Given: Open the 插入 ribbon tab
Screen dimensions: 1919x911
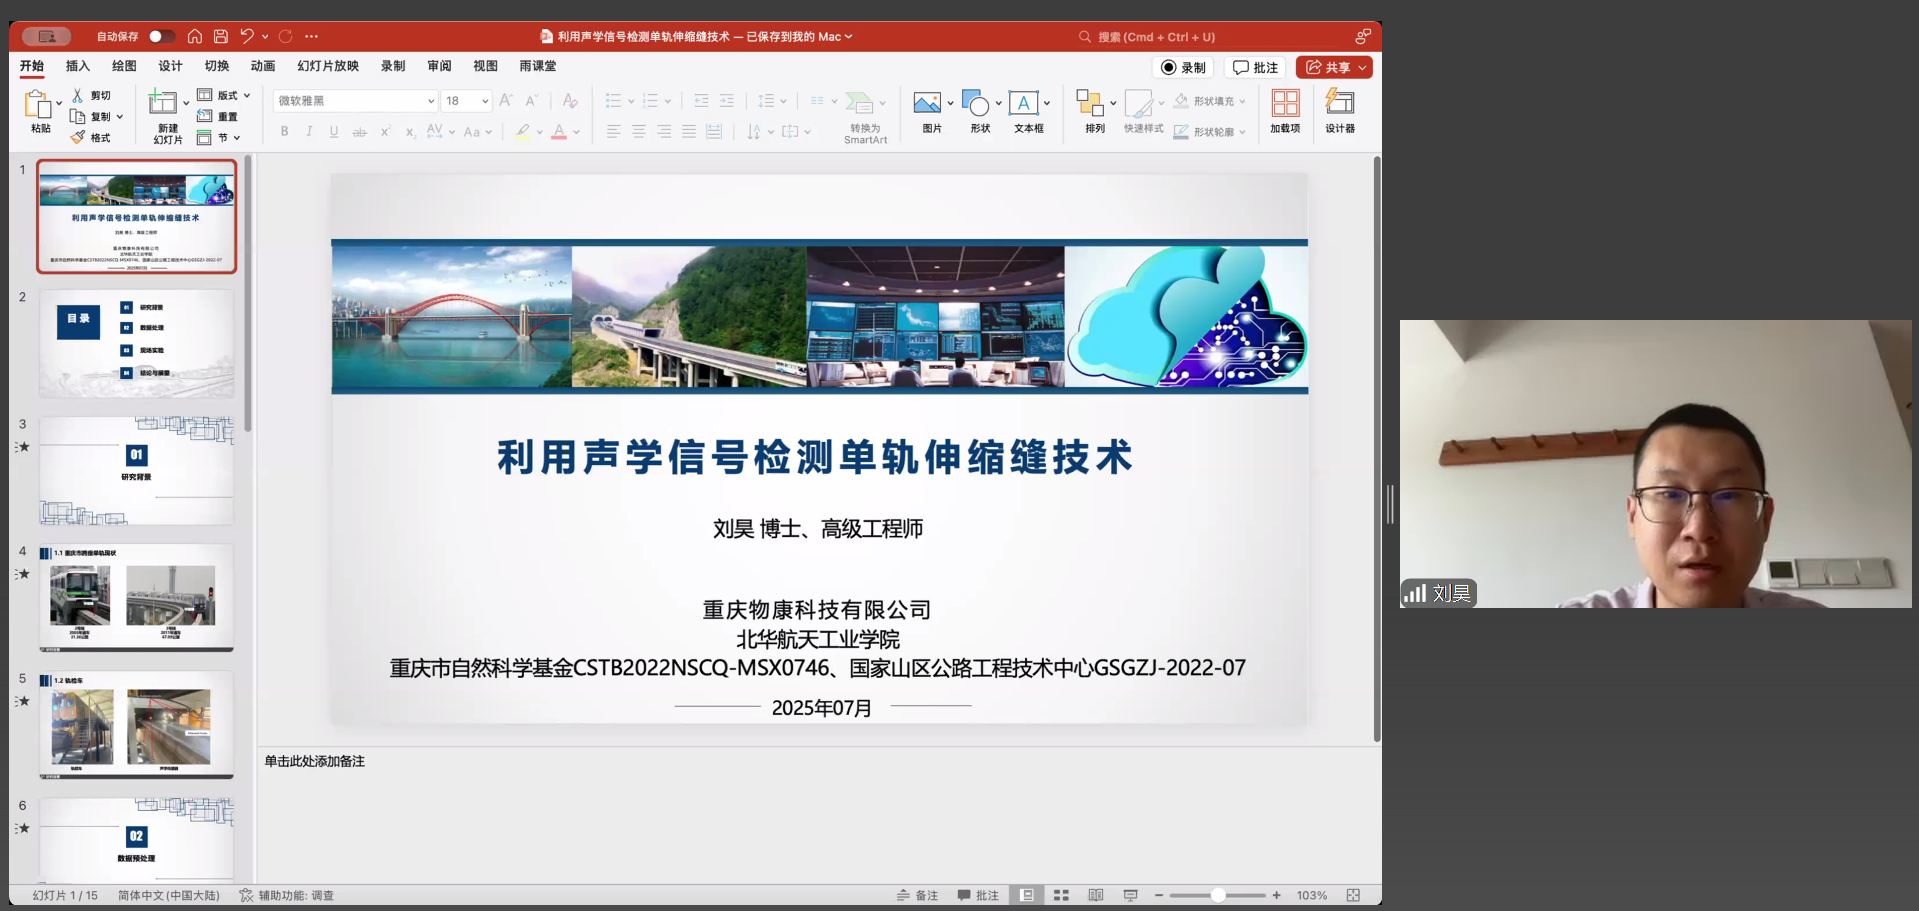Looking at the screenshot, I should (78, 66).
